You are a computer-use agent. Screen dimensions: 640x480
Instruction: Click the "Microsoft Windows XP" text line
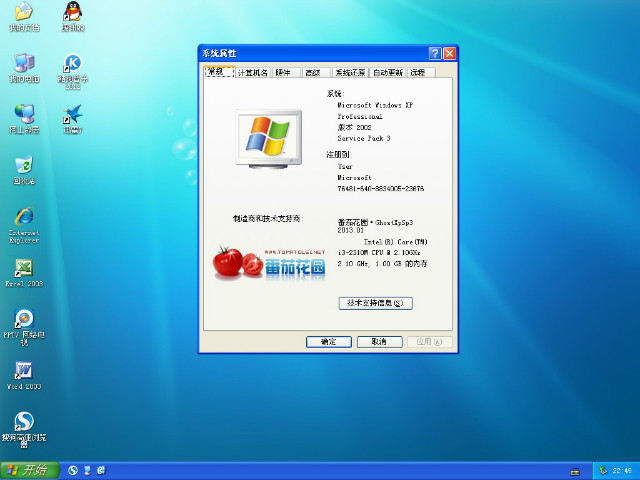point(375,105)
